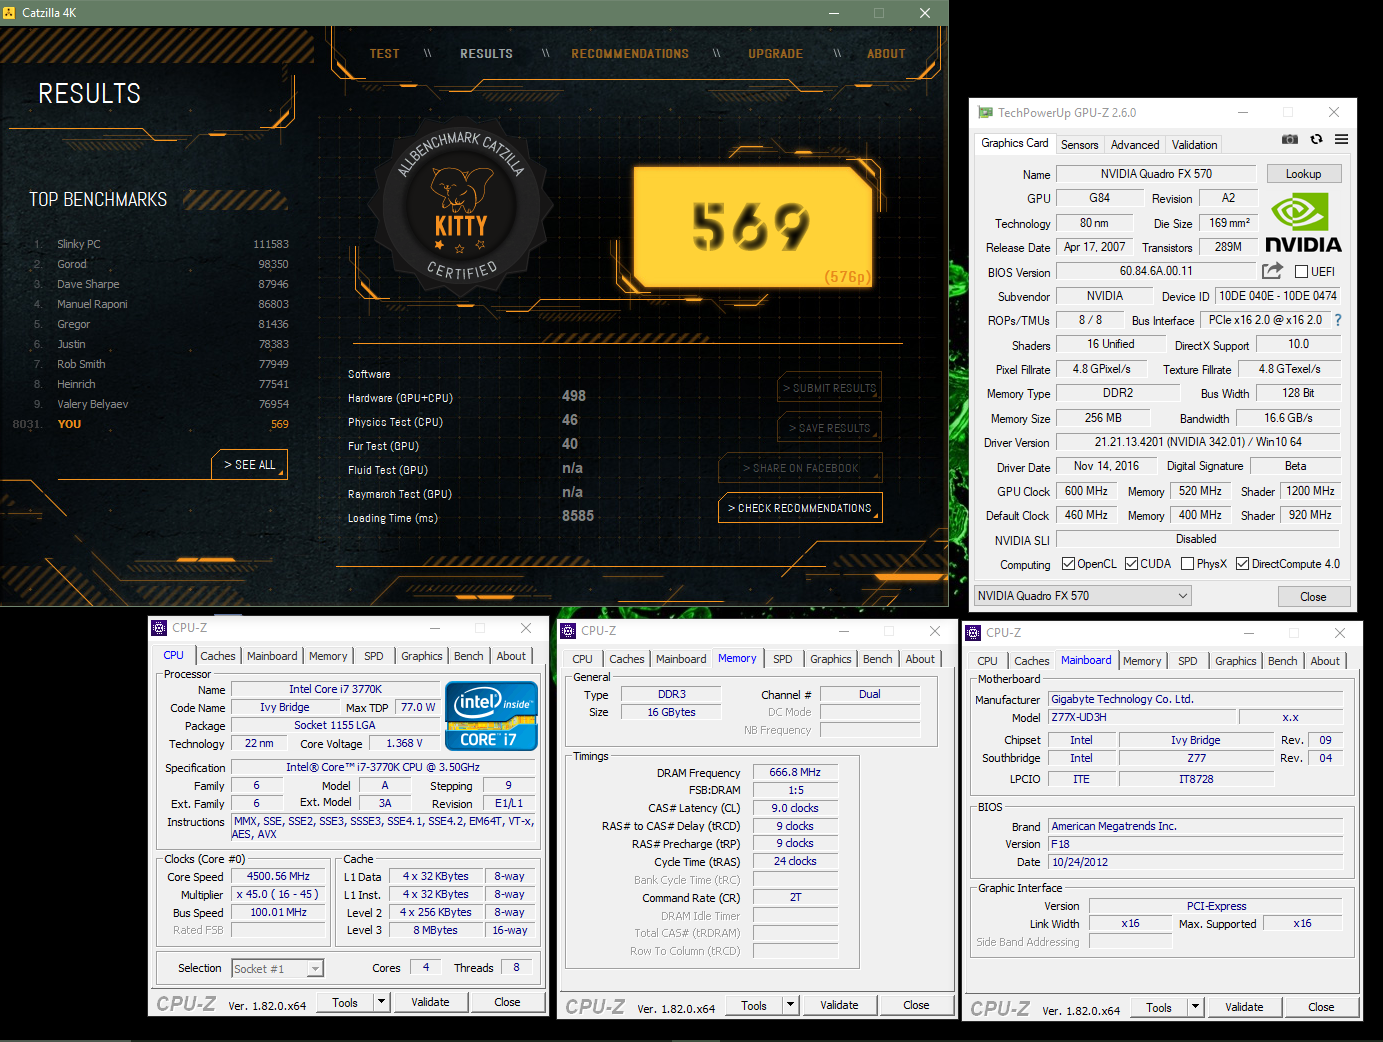Image resolution: width=1383 pixels, height=1042 pixels.
Task: Click the BIOS Version F18 field
Action: click(1195, 844)
